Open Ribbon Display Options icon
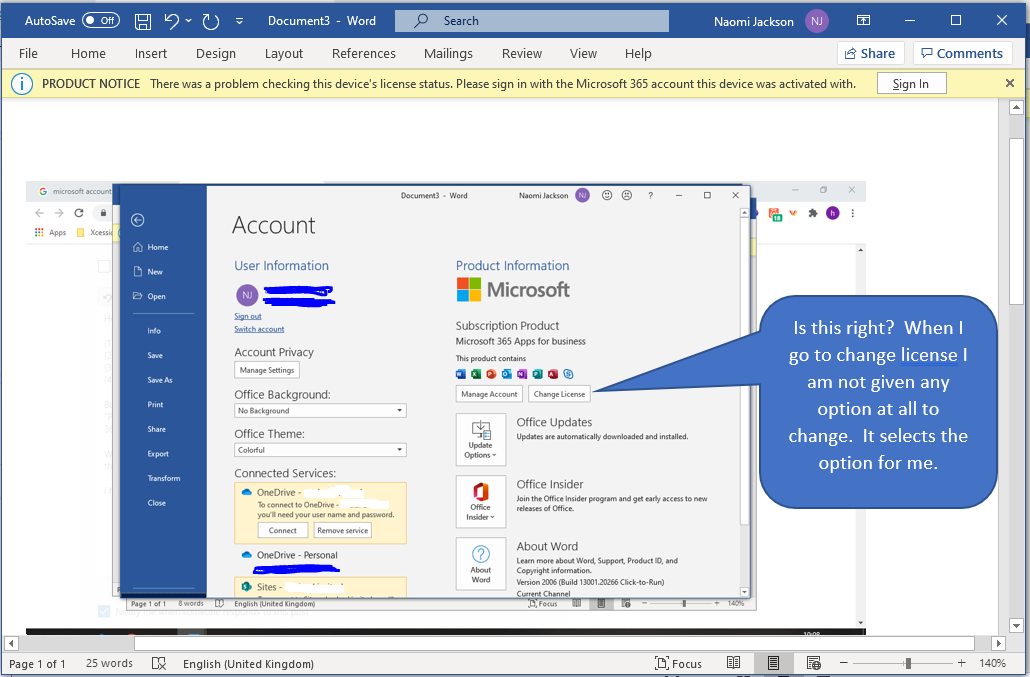Viewport: 1030px width, 677px height. pyautogui.click(x=863, y=20)
